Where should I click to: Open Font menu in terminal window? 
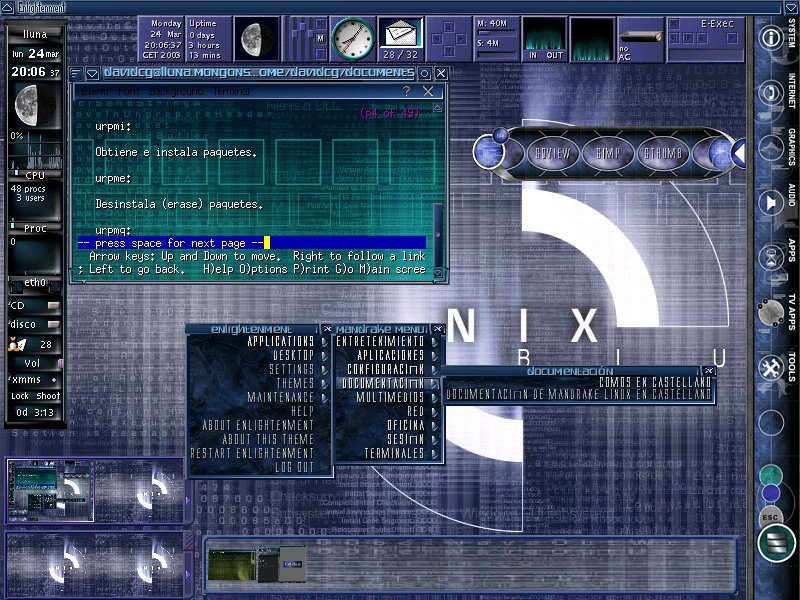click(128, 91)
